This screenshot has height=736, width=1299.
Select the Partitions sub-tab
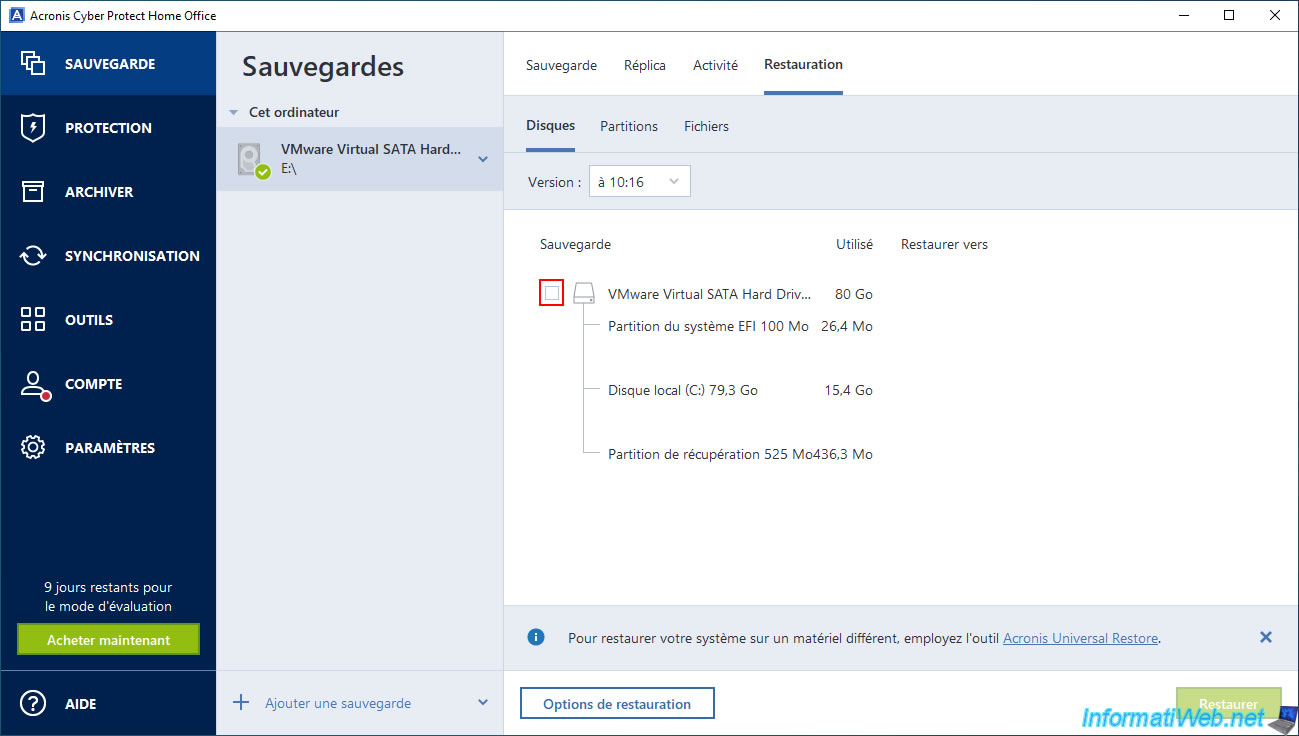629,126
